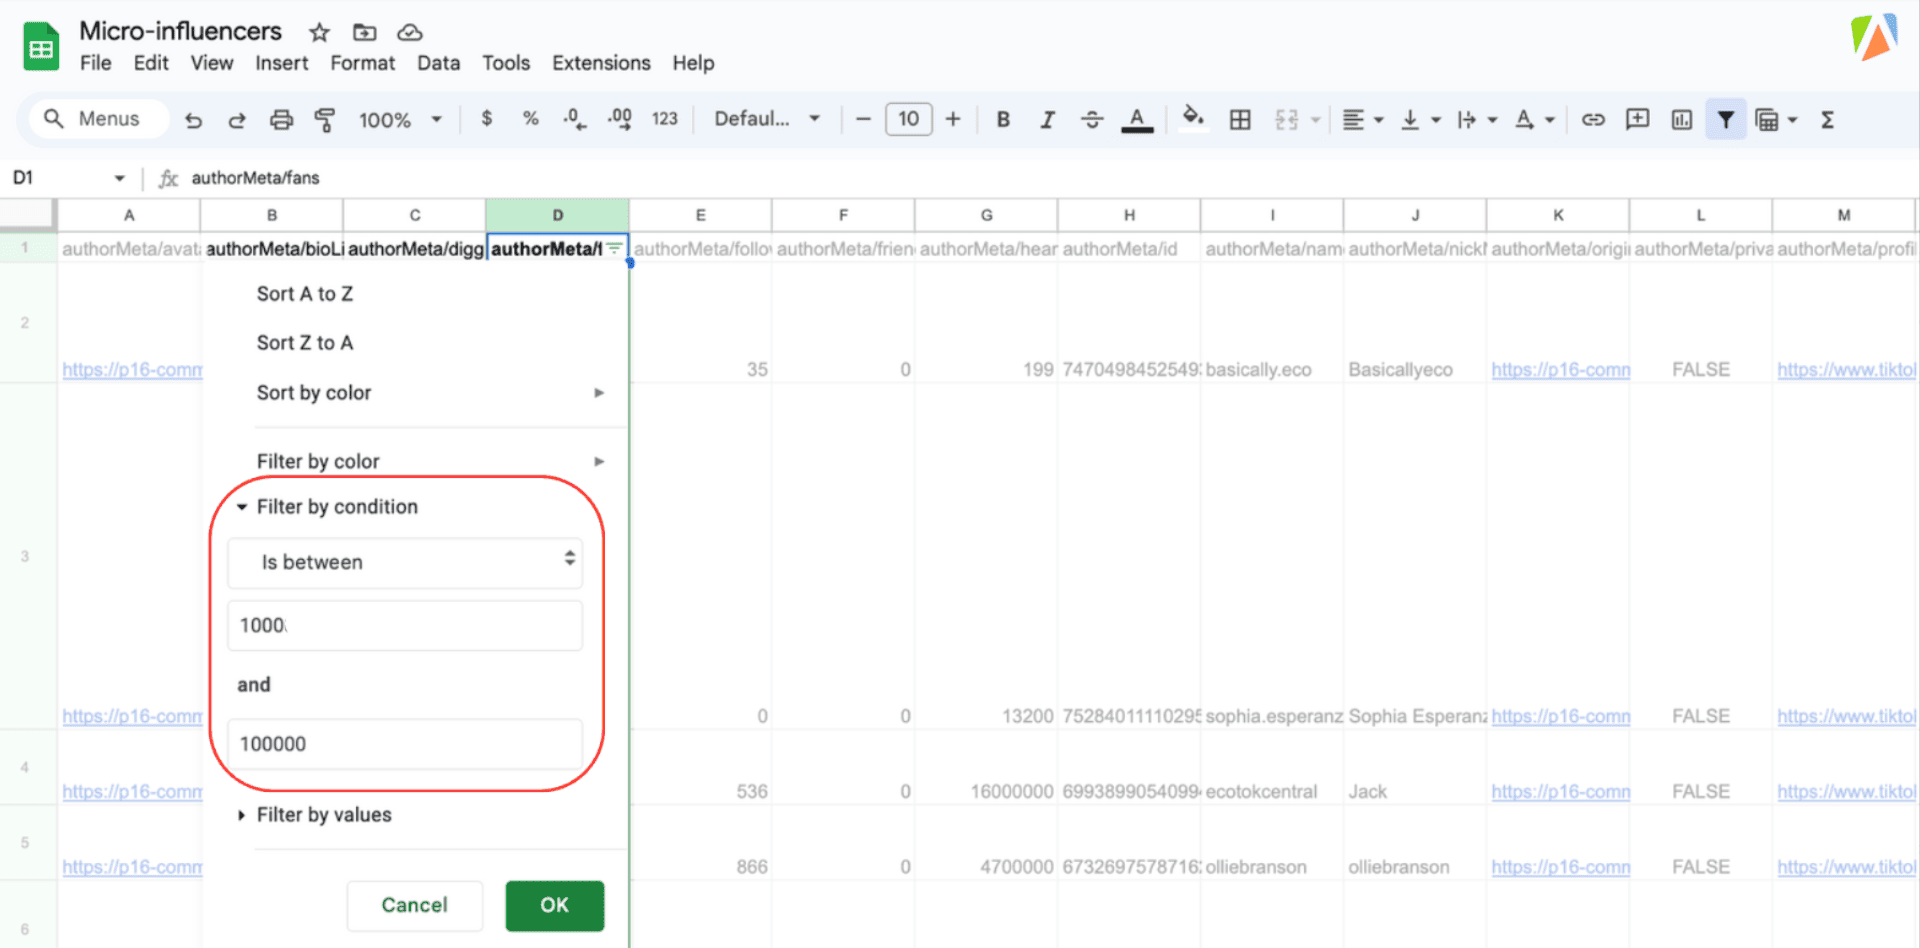Open the zoom 100% dropdown
The height and width of the screenshot is (948, 1920).
tap(400, 120)
